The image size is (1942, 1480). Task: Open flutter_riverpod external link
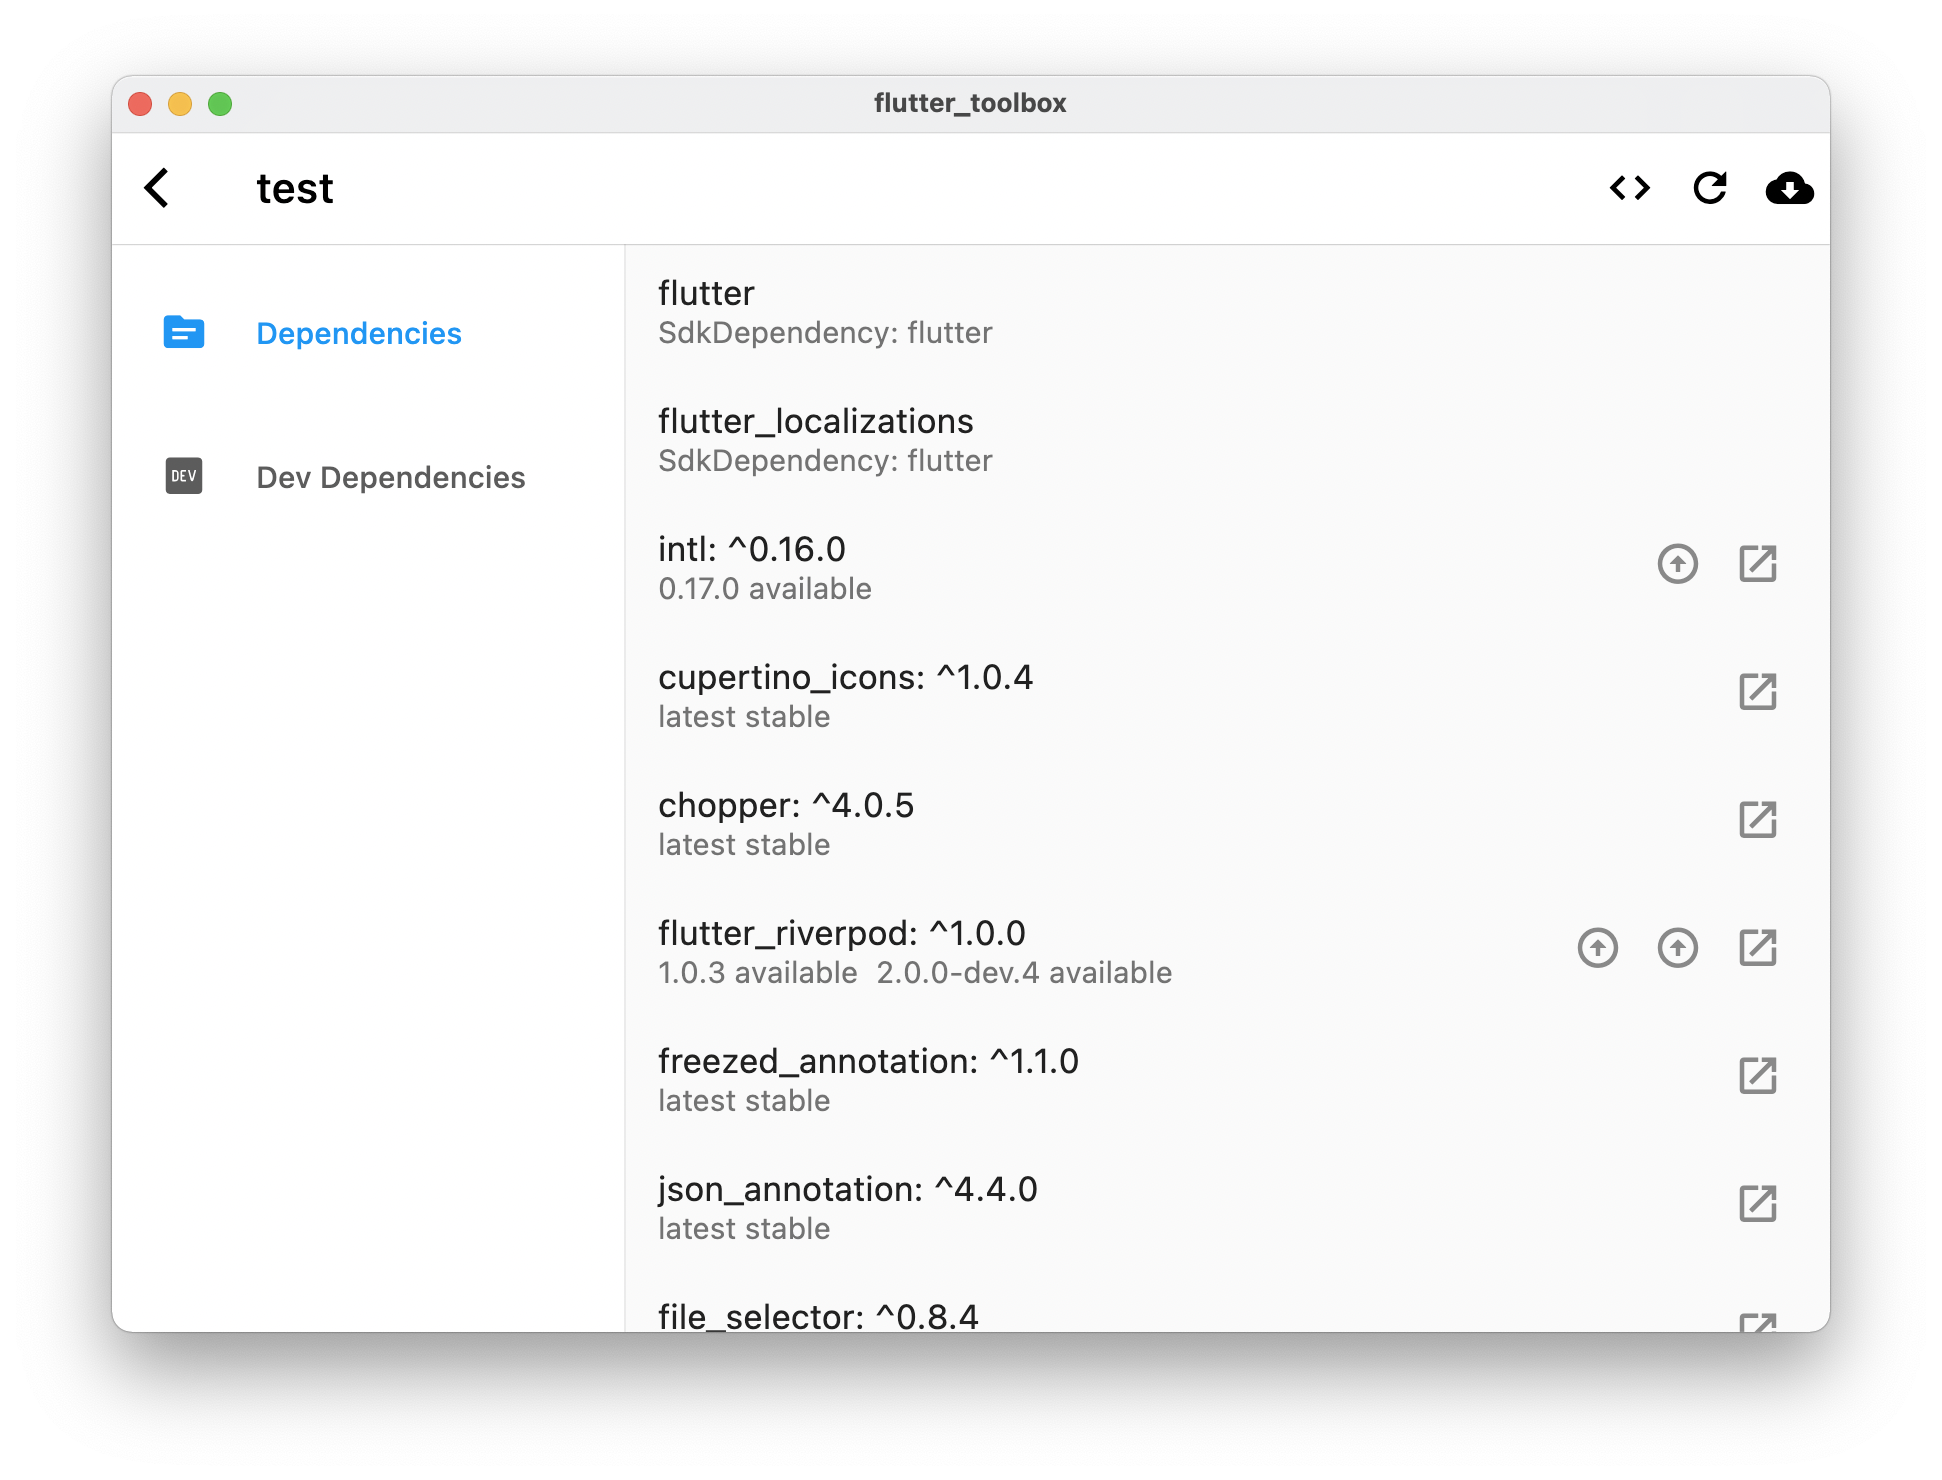[x=1757, y=948]
